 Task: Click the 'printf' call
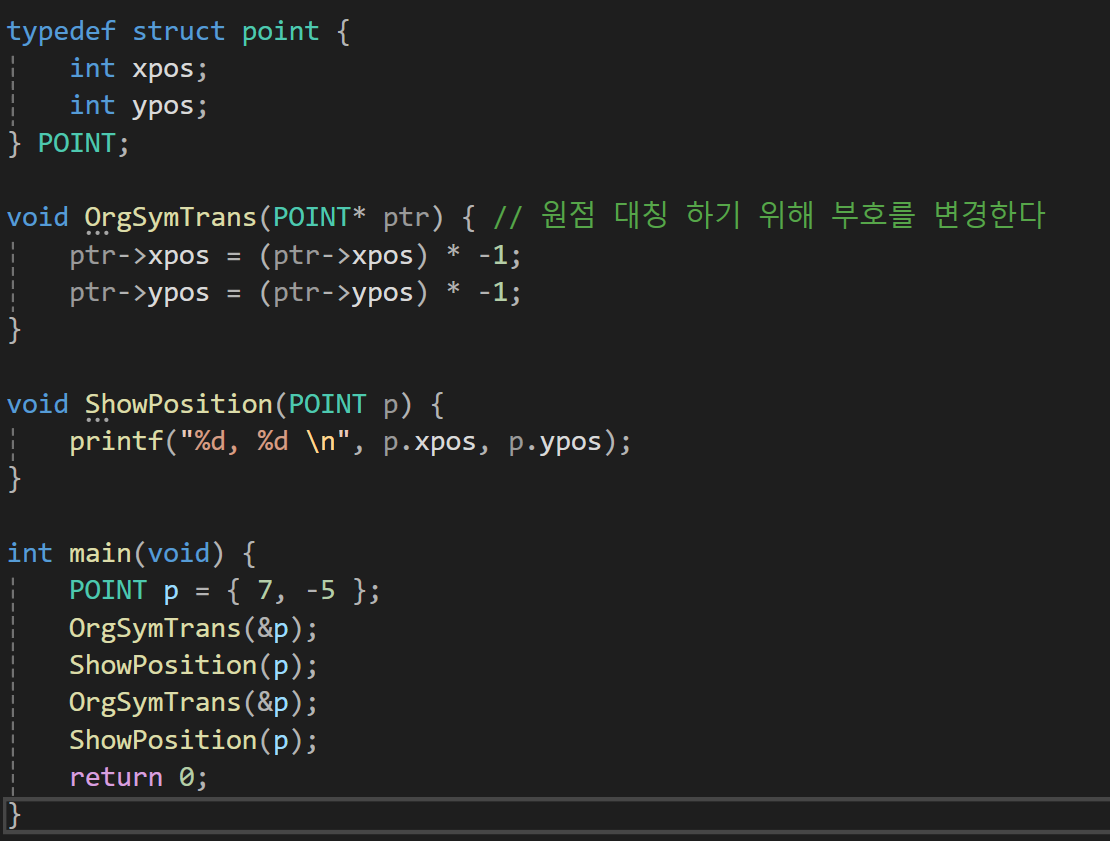(x=117, y=442)
